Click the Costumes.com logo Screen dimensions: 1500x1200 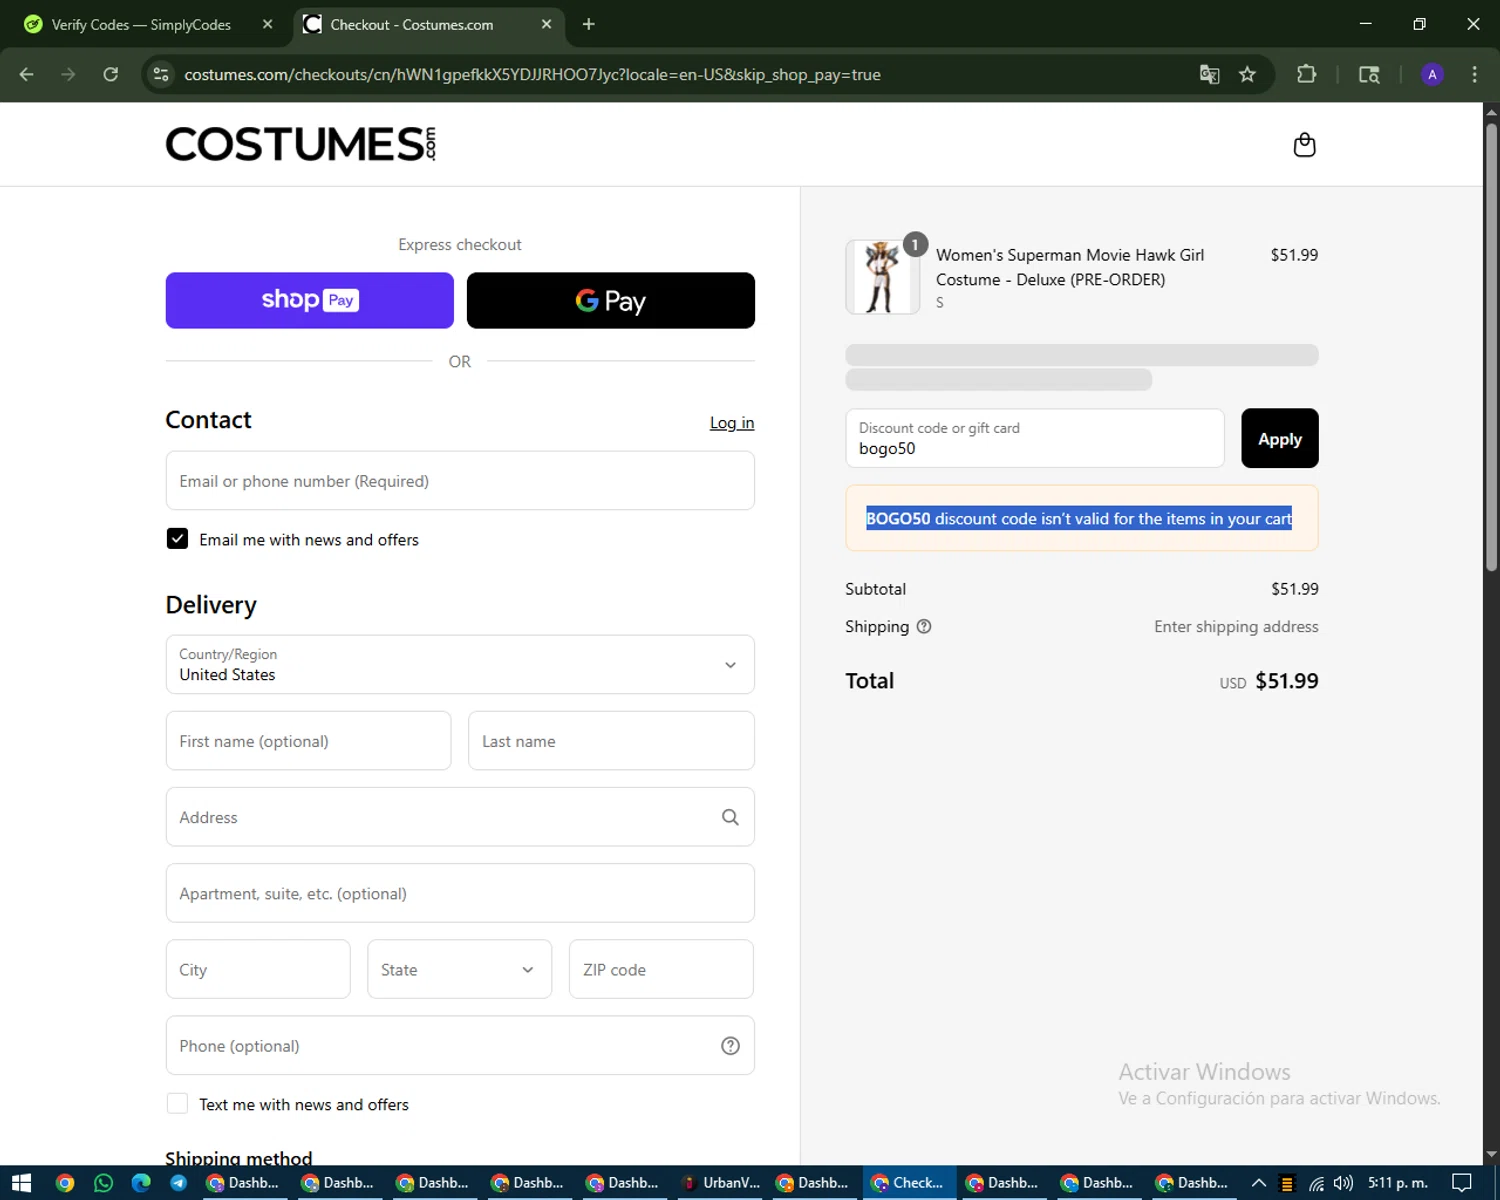tap(301, 144)
